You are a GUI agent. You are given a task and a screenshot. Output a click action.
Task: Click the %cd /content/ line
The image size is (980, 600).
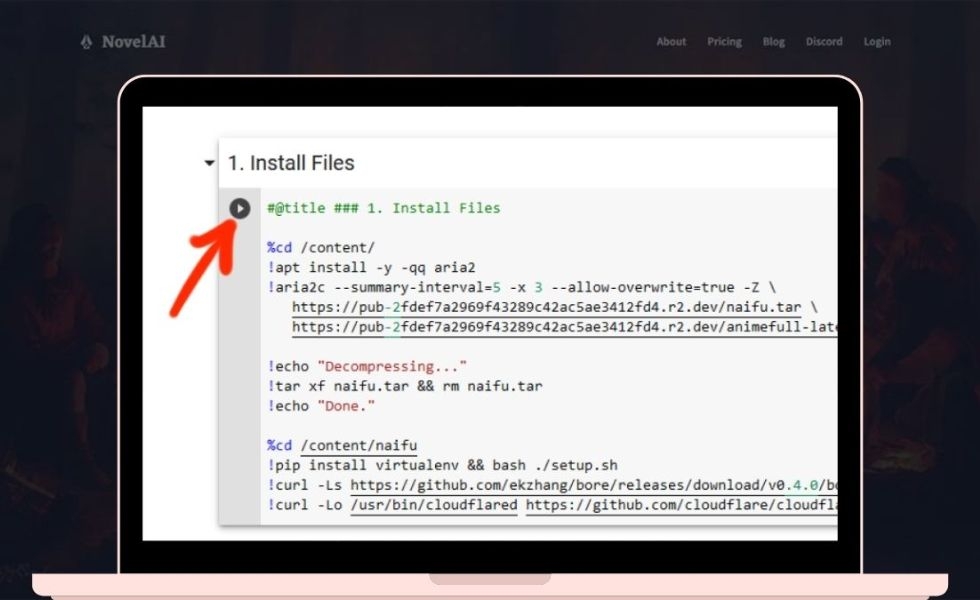pyautogui.click(x=321, y=248)
